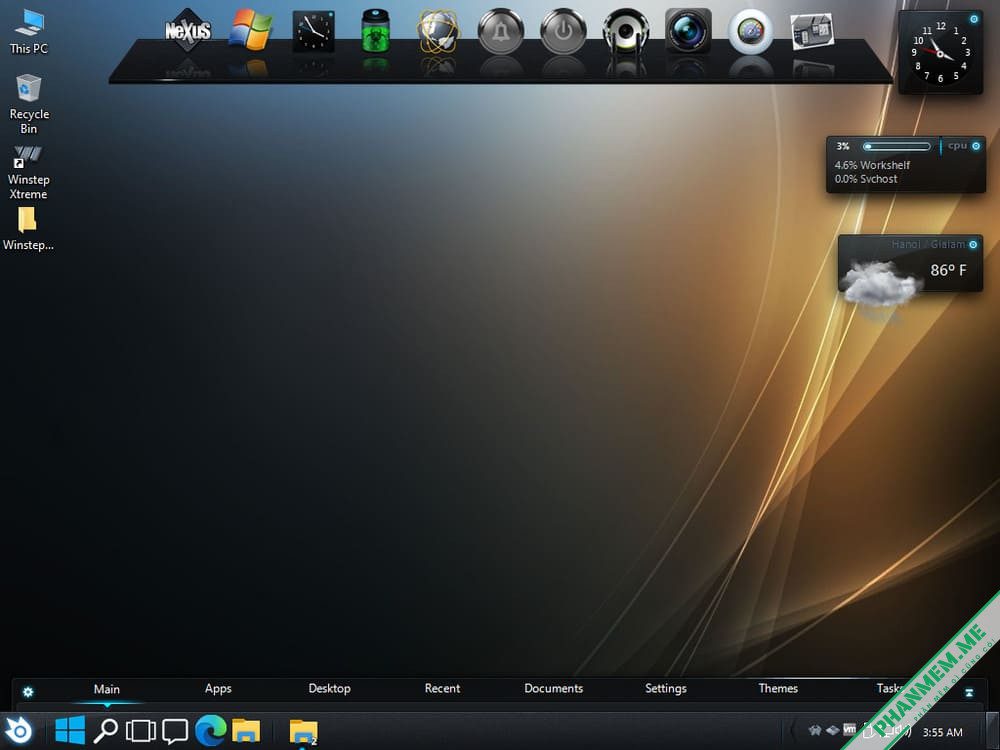Open the gauge meter dock icon

[751, 31]
